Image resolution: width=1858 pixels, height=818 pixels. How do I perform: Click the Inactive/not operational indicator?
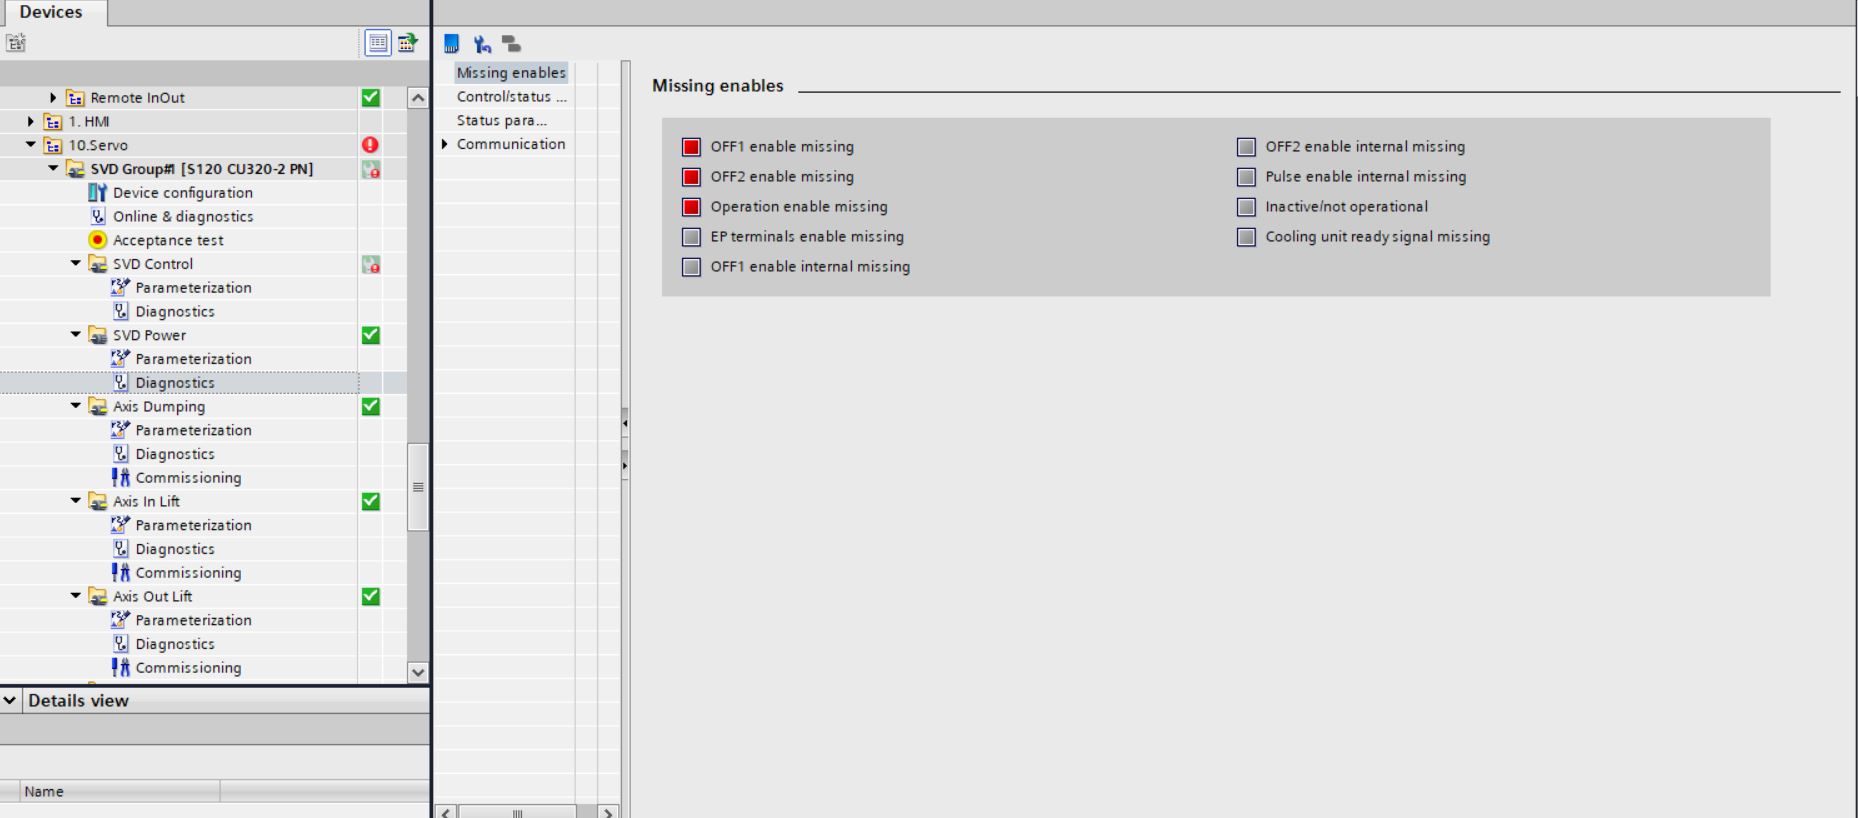(1246, 207)
